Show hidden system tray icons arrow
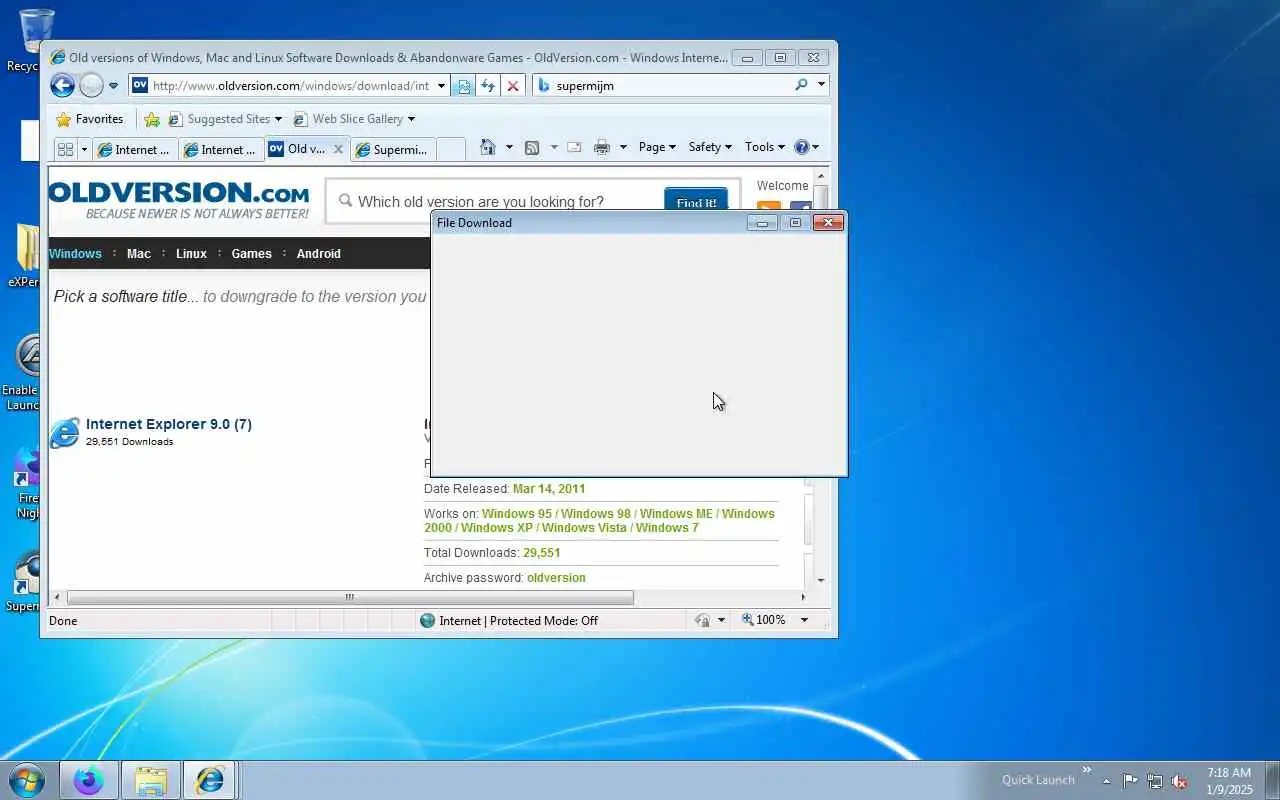The image size is (1280, 800). point(1106,781)
